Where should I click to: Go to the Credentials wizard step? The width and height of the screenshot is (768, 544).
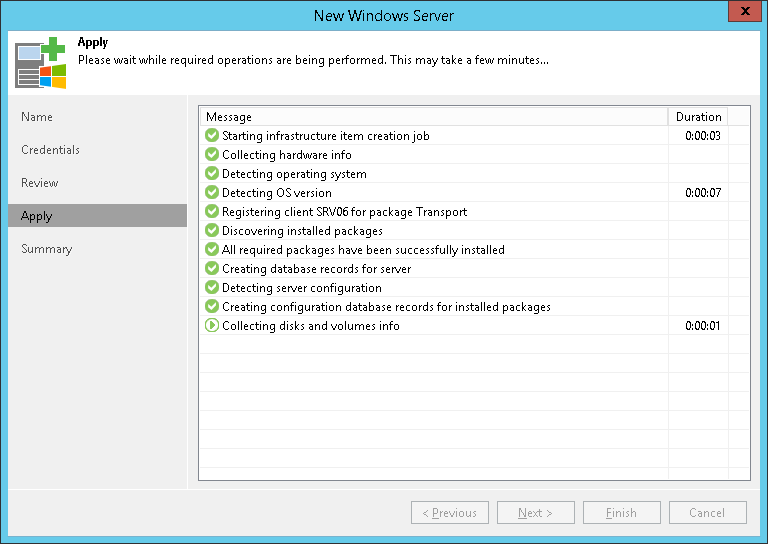coord(50,150)
